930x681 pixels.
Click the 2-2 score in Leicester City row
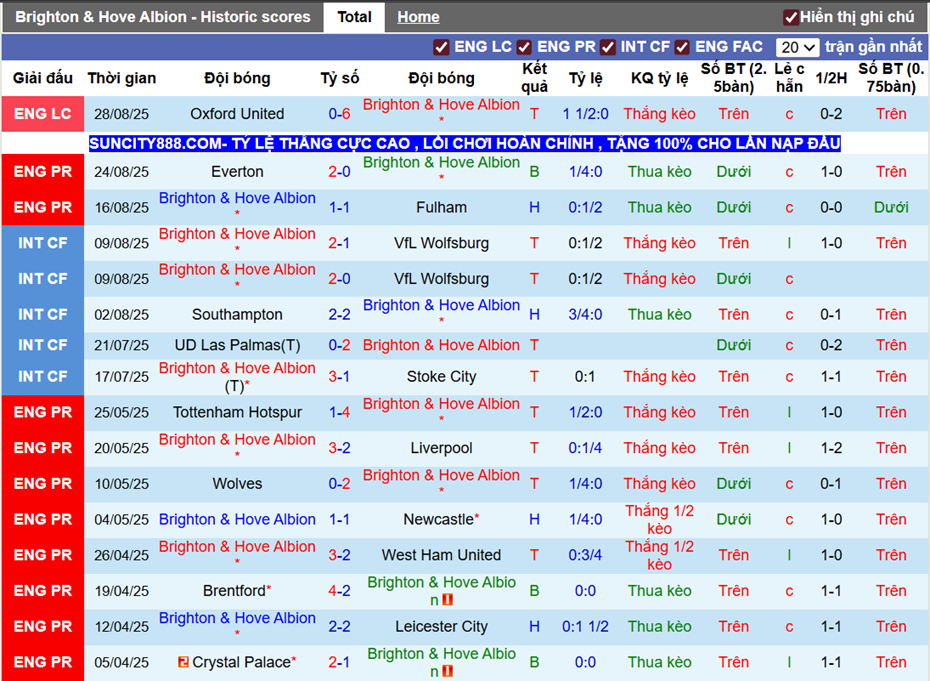pos(339,626)
